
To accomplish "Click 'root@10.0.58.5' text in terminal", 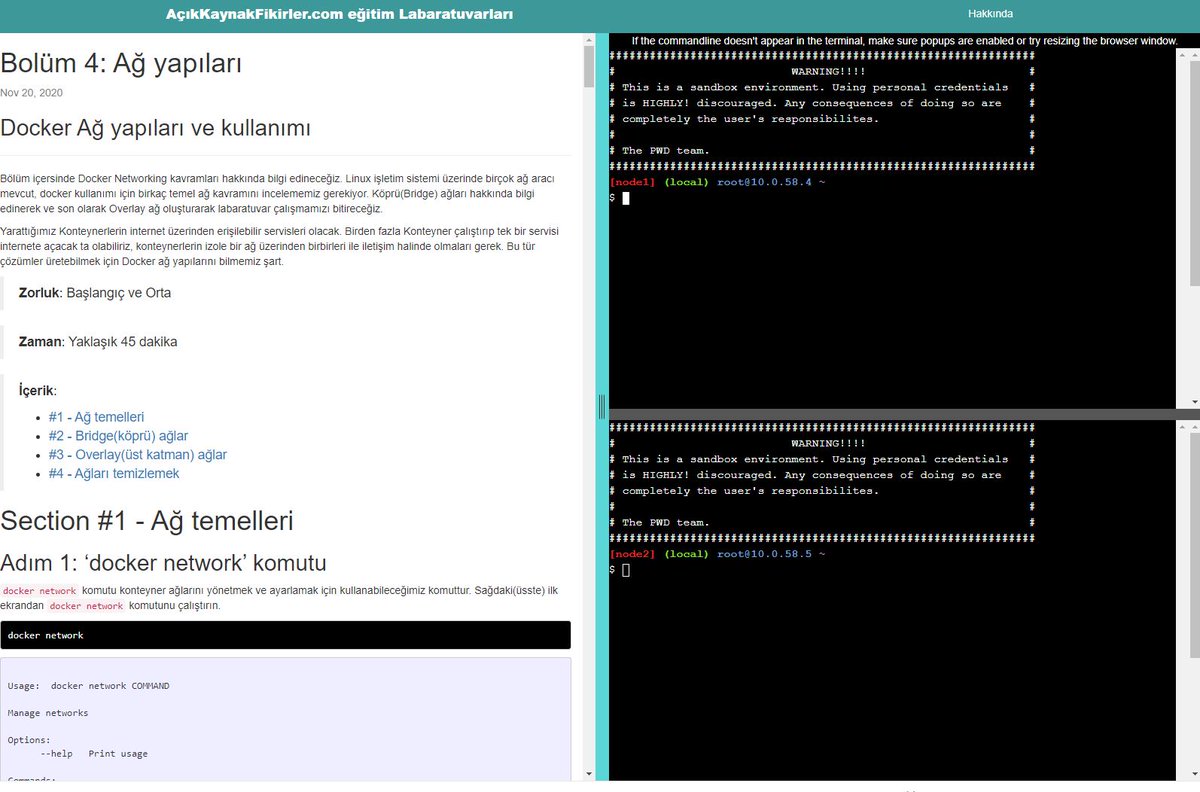I will tap(764, 554).
